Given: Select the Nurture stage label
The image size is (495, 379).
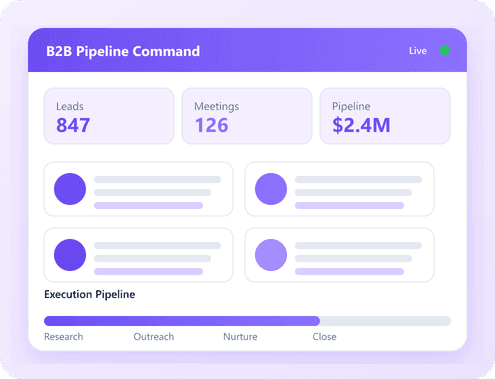Looking at the screenshot, I should pos(240,337).
